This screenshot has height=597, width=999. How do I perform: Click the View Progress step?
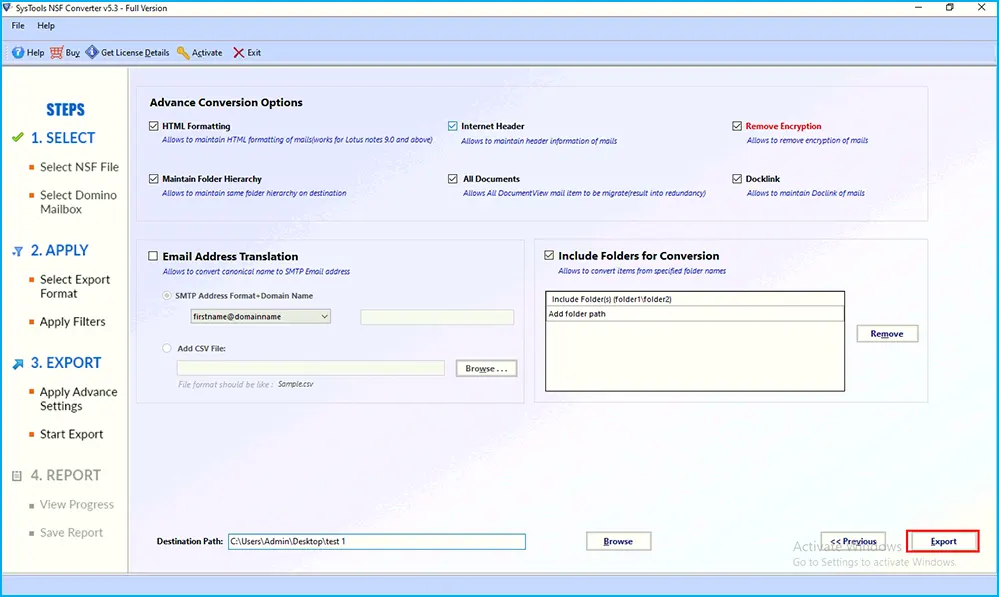[77, 505]
